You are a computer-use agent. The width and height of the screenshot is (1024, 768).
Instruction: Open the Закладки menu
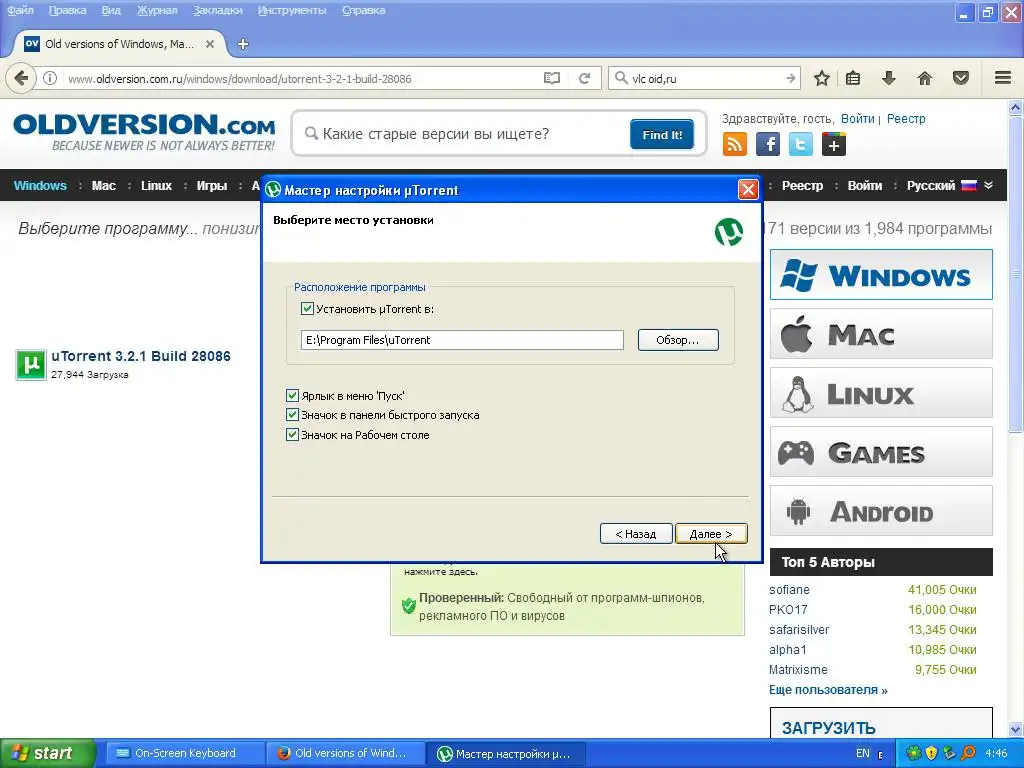tap(217, 10)
